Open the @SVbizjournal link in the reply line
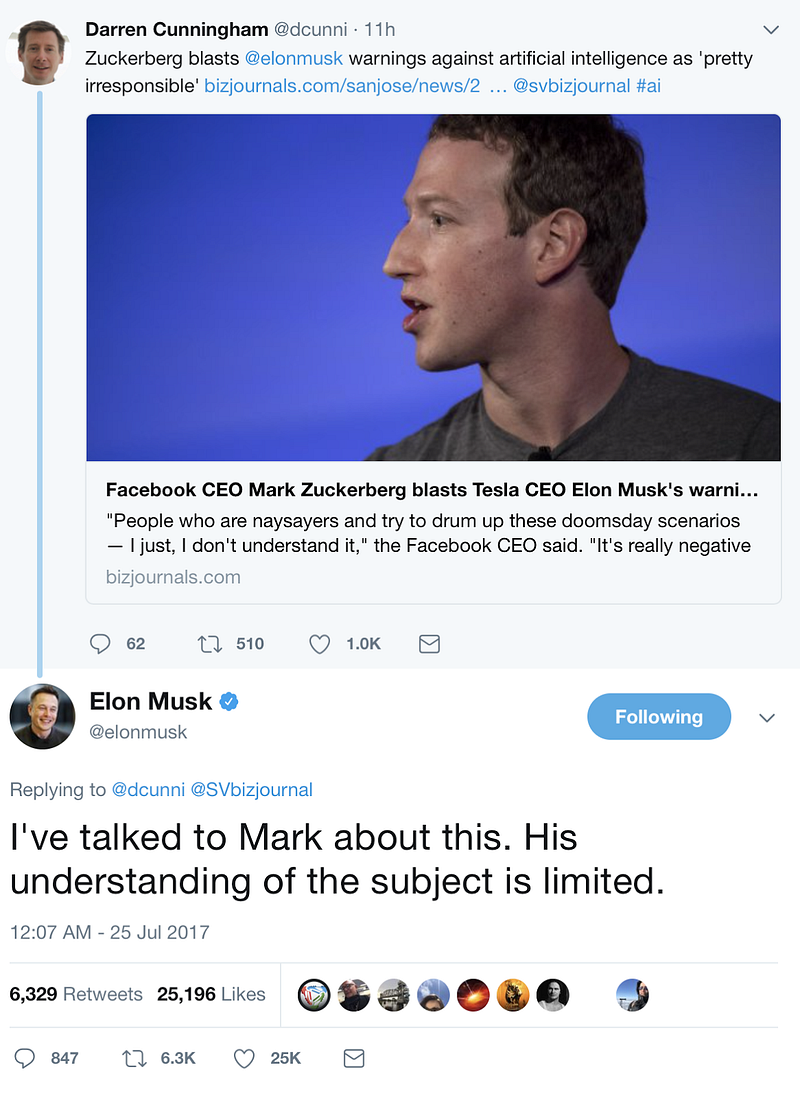This screenshot has width=800, height=1101. click(x=259, y=790)
